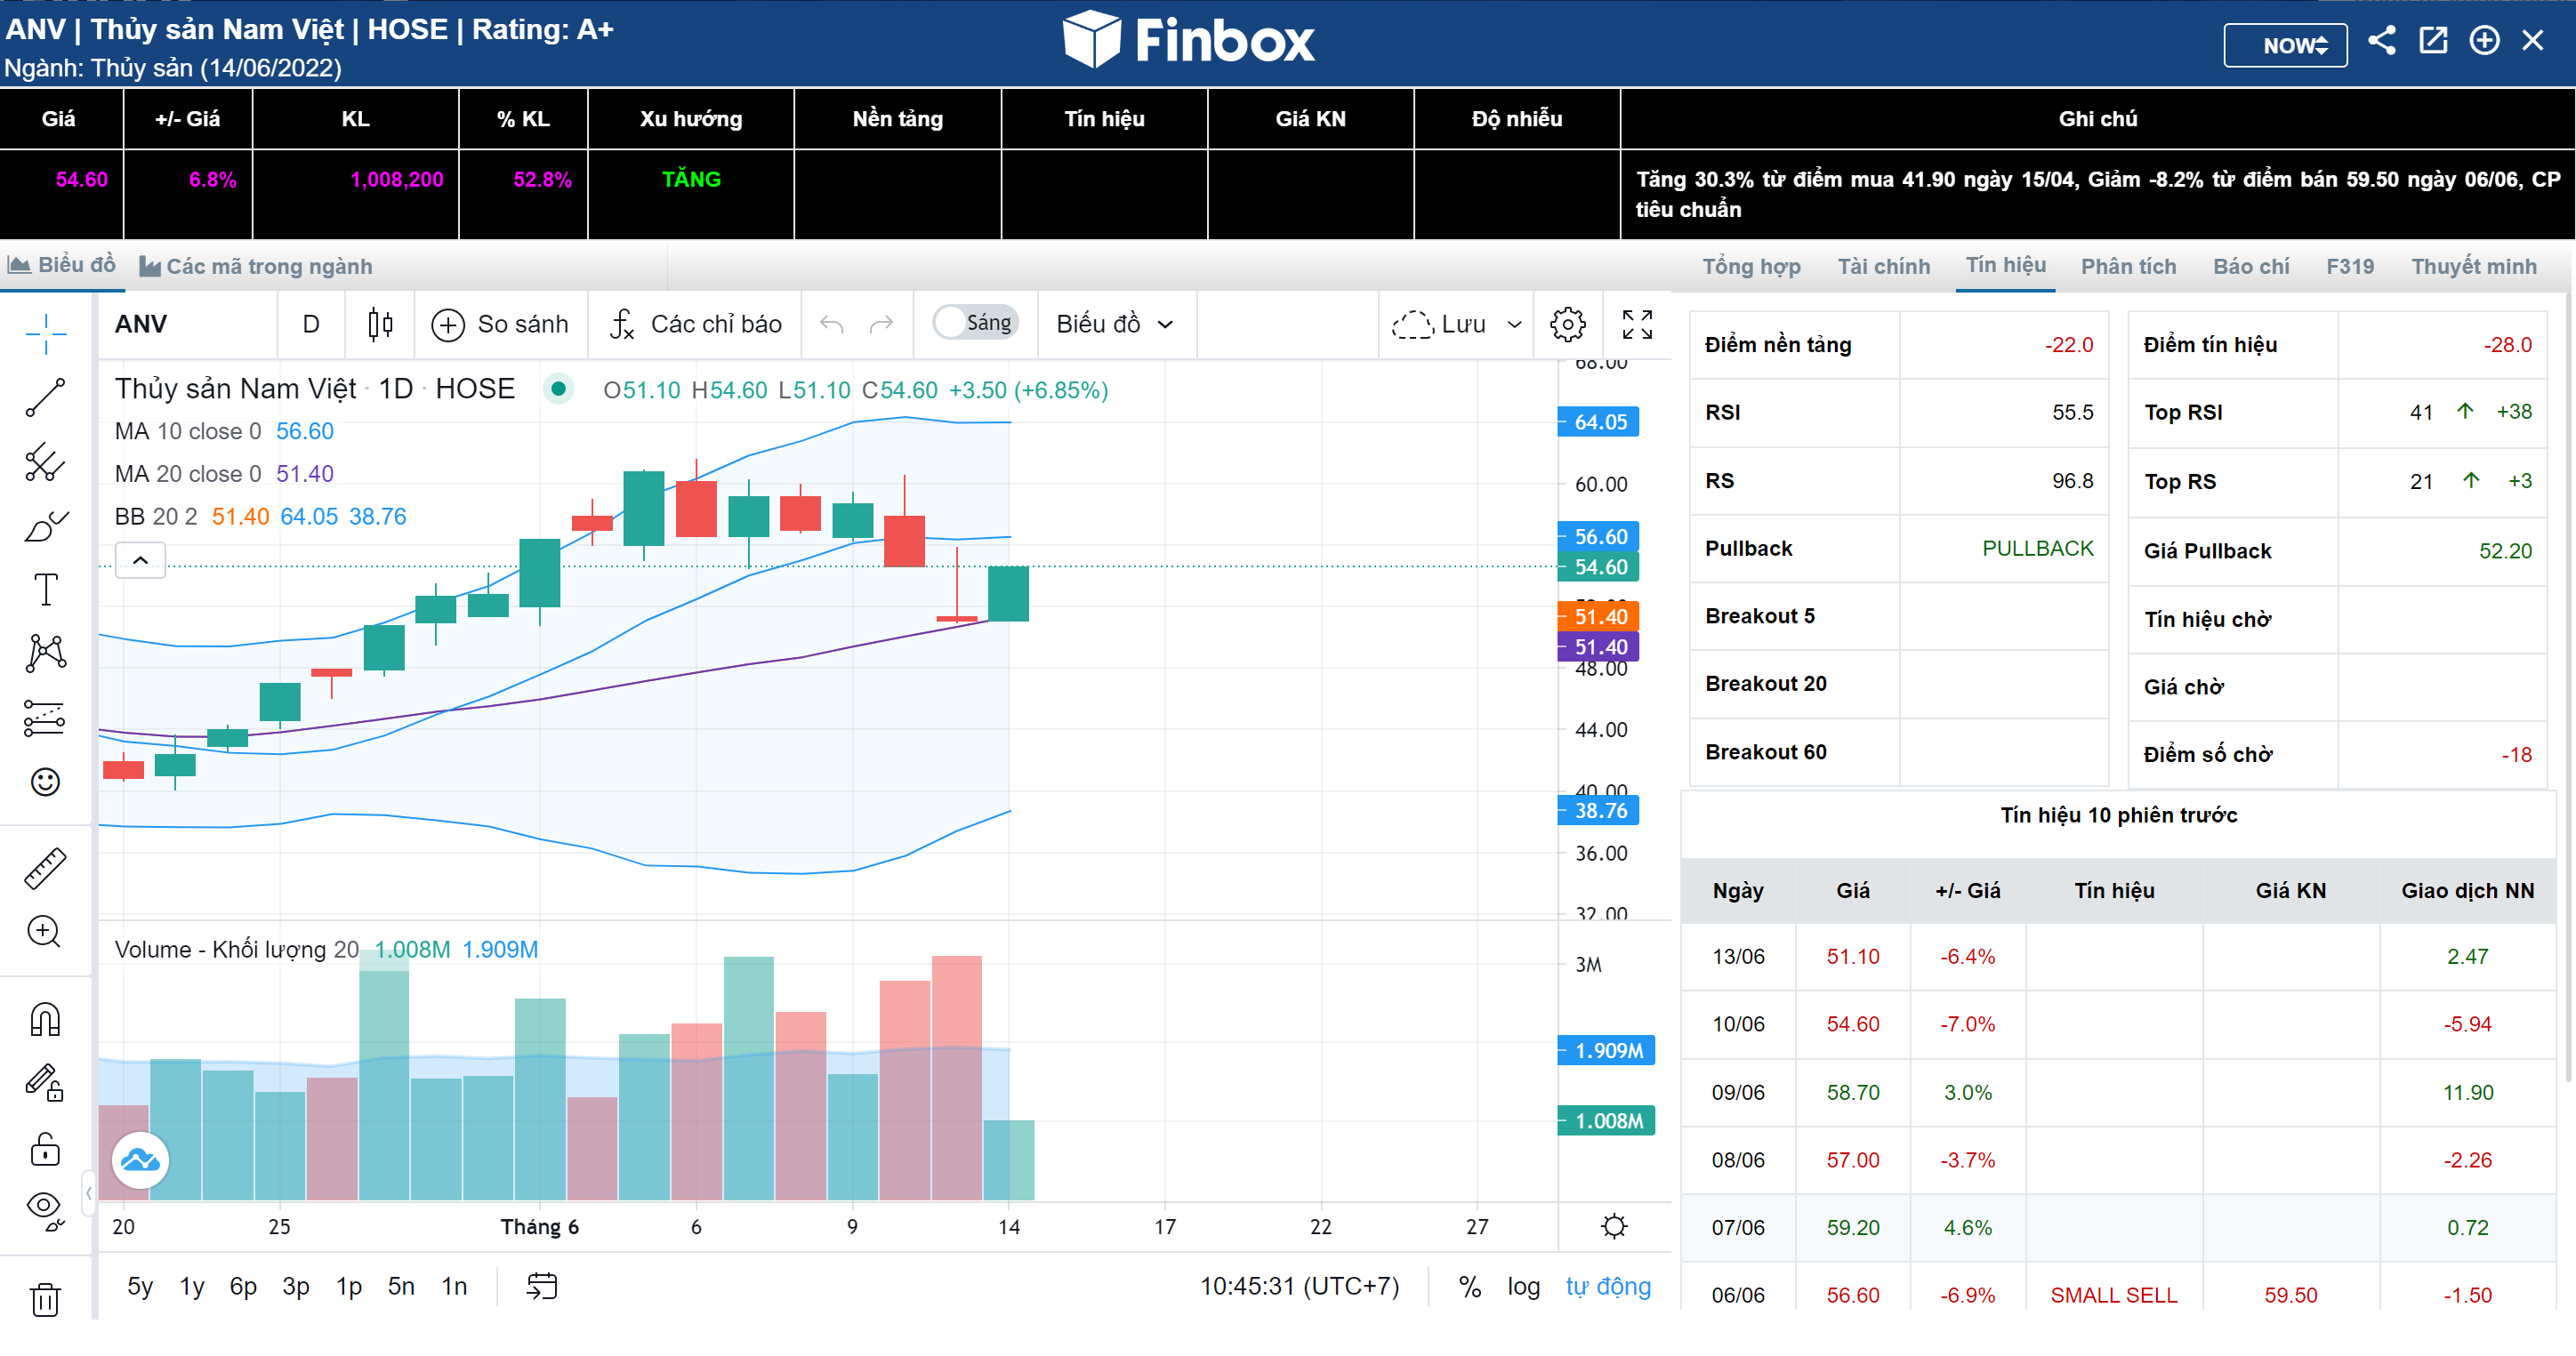Select the trend line drawing tool
2576x1356 pixels.
click(45, 398)
